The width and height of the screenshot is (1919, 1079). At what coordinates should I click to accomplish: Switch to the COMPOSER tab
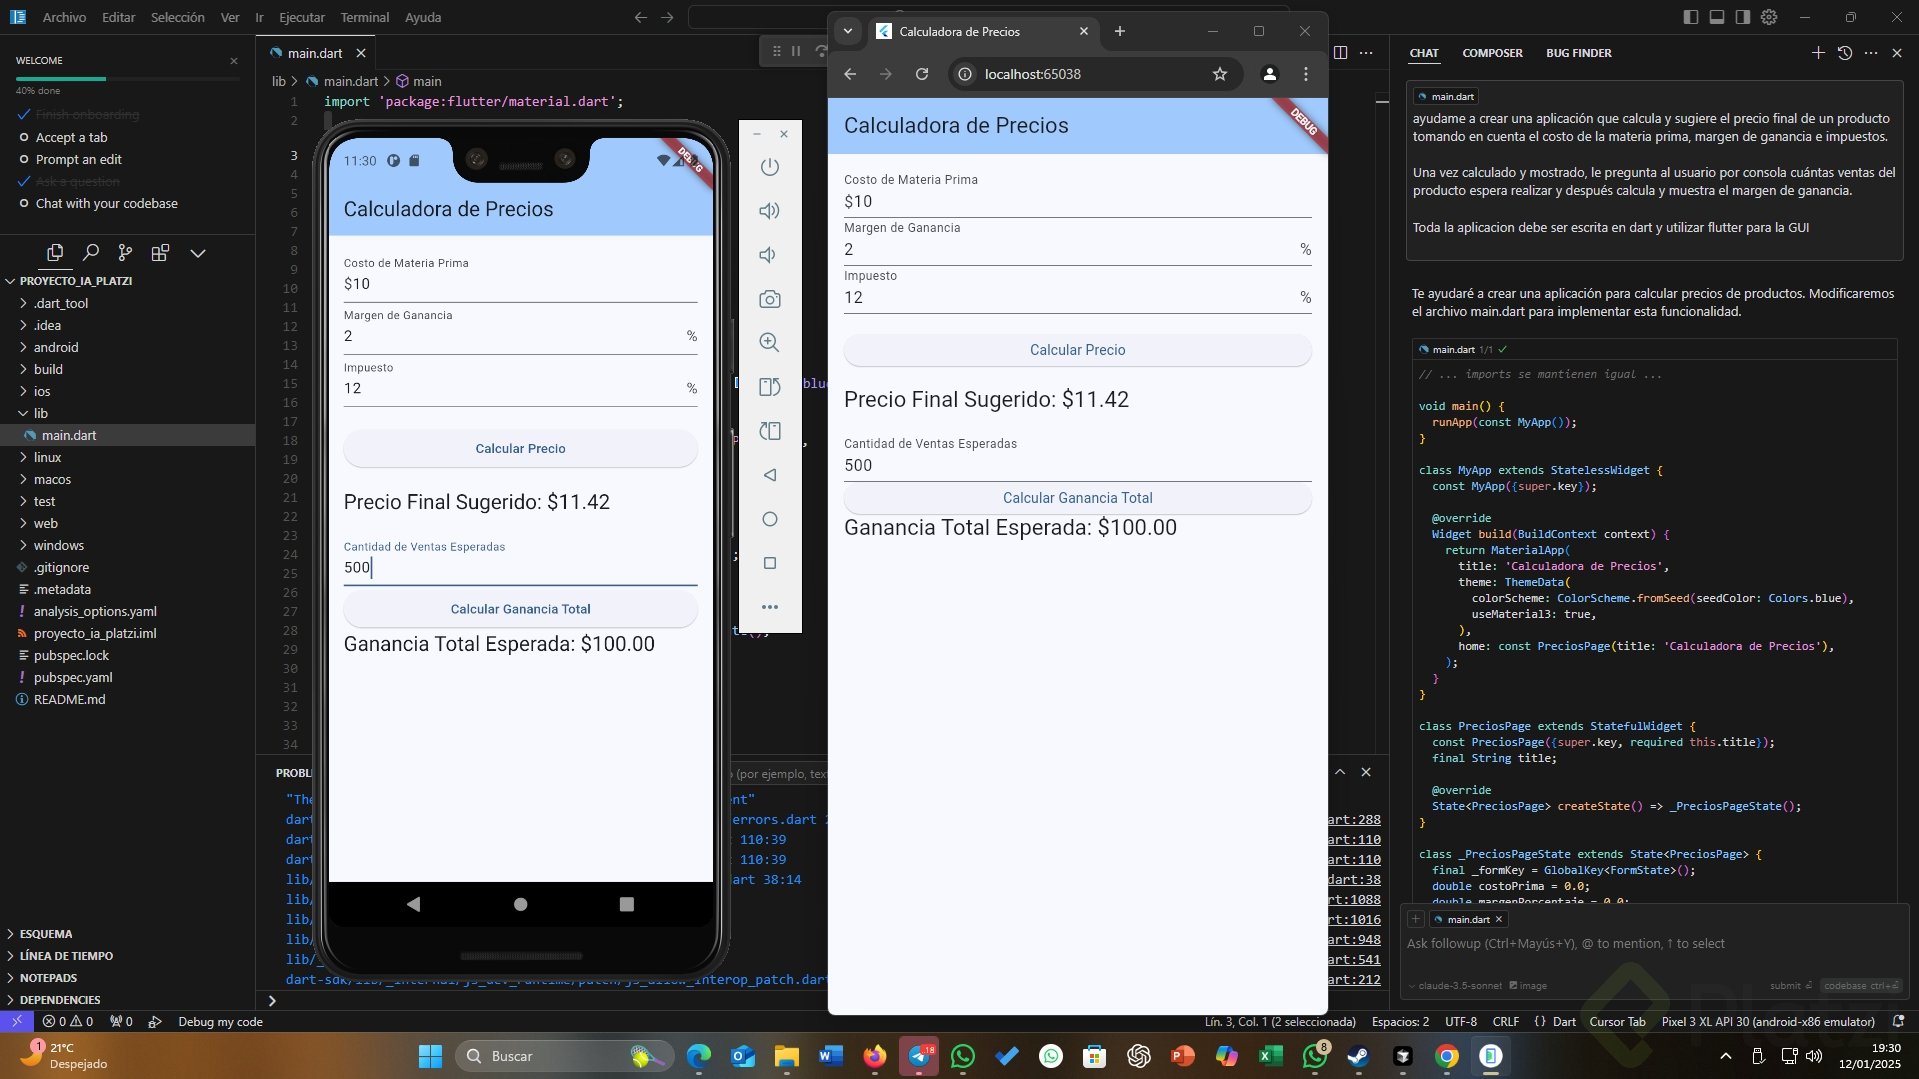click(x=1492, y=53)
